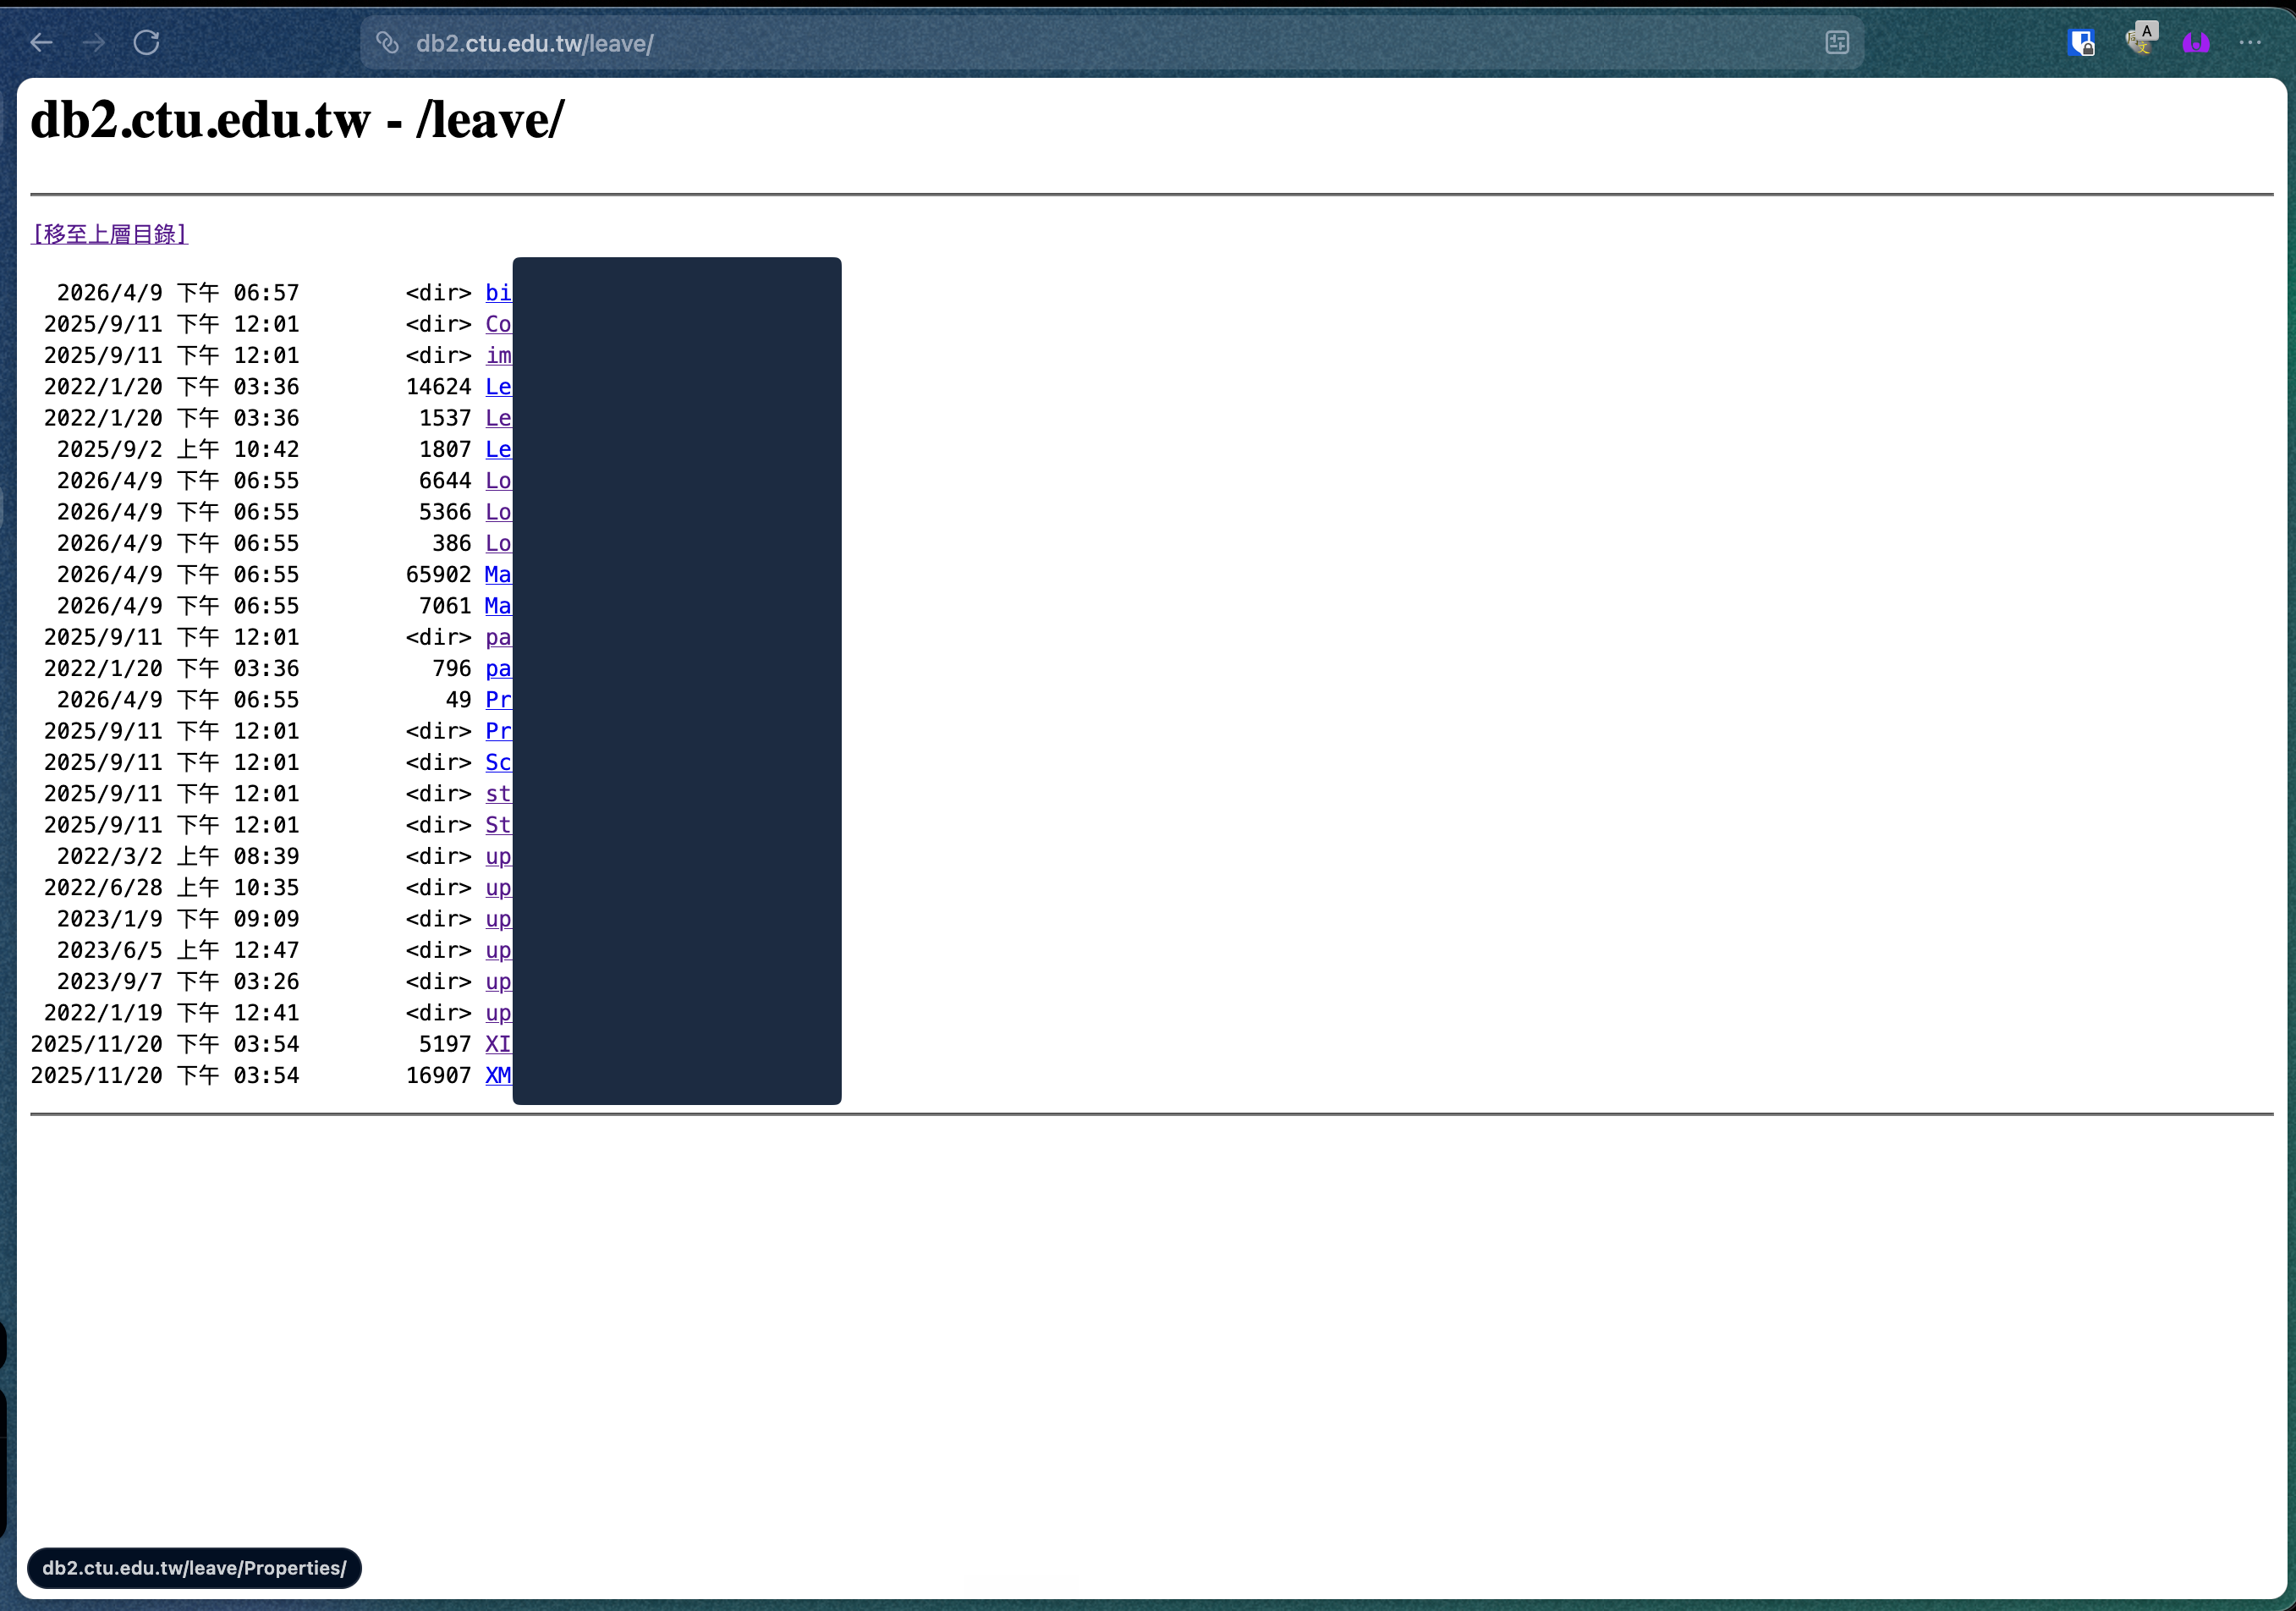Open the 'im' directory link

(x=498, y=355)
